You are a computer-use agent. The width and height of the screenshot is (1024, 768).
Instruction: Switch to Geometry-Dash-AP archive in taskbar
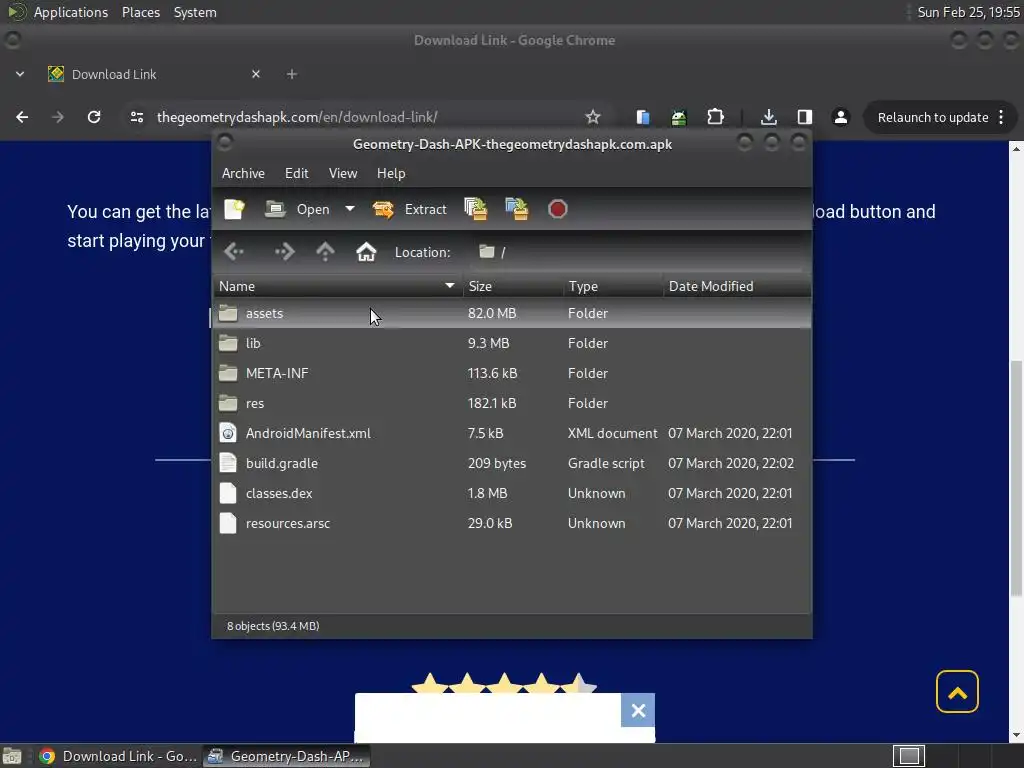point(286,756)
